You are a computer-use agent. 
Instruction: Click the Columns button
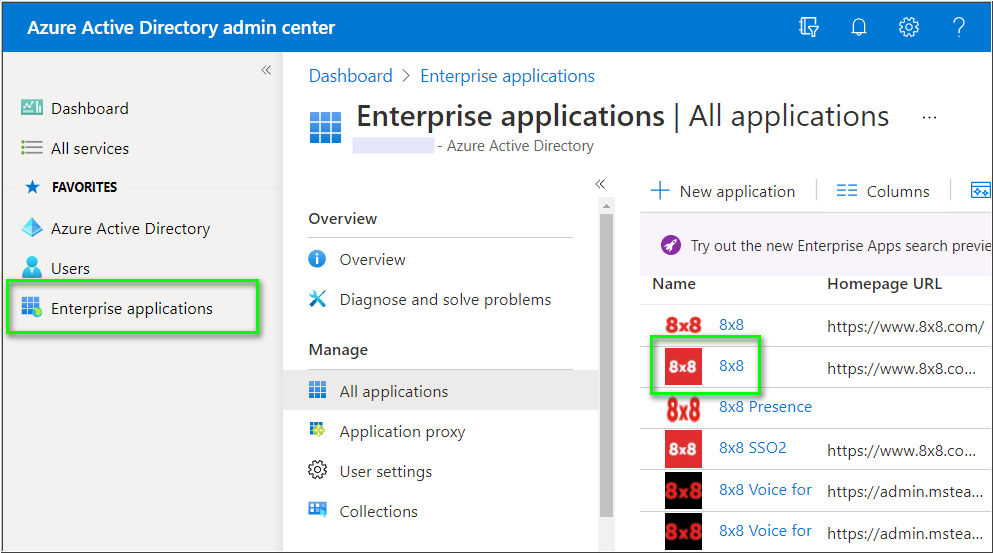pos(883,191)
